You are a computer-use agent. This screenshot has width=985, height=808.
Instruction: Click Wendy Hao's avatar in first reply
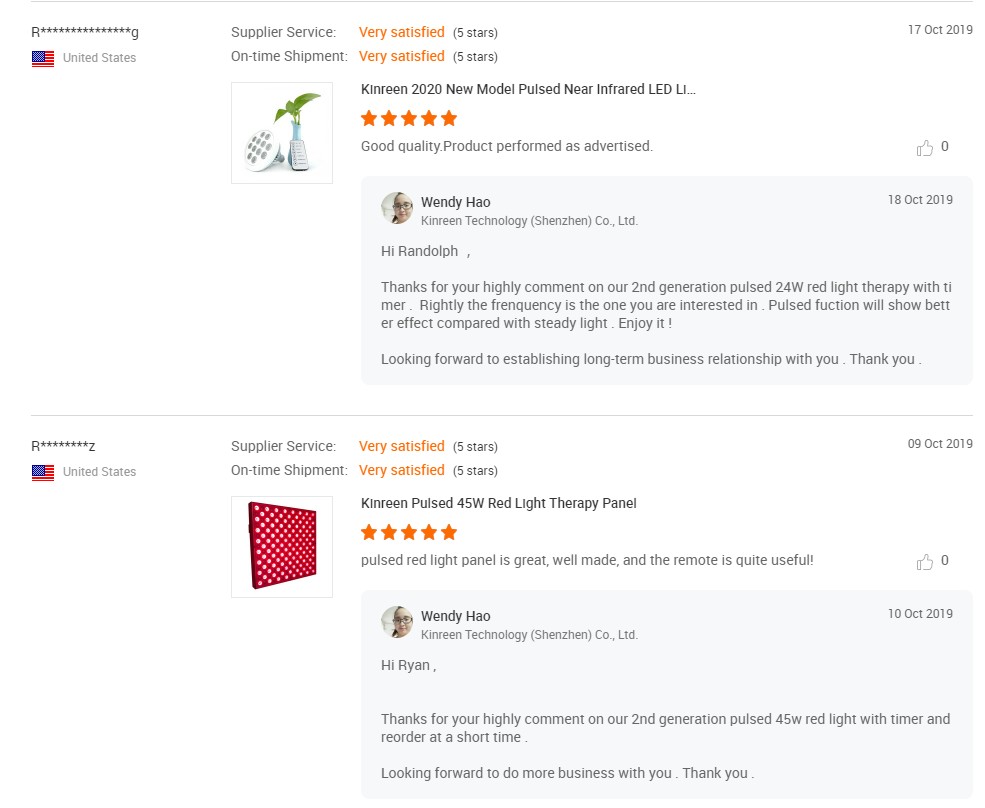click(x=397, y=208)
